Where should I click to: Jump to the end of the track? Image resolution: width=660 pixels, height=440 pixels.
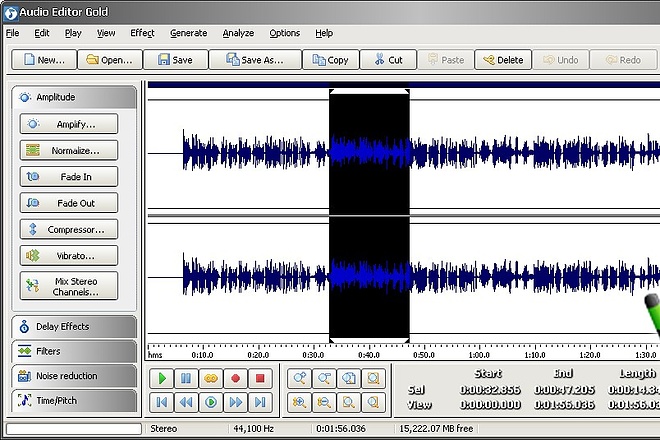click(x=260, y=402)
